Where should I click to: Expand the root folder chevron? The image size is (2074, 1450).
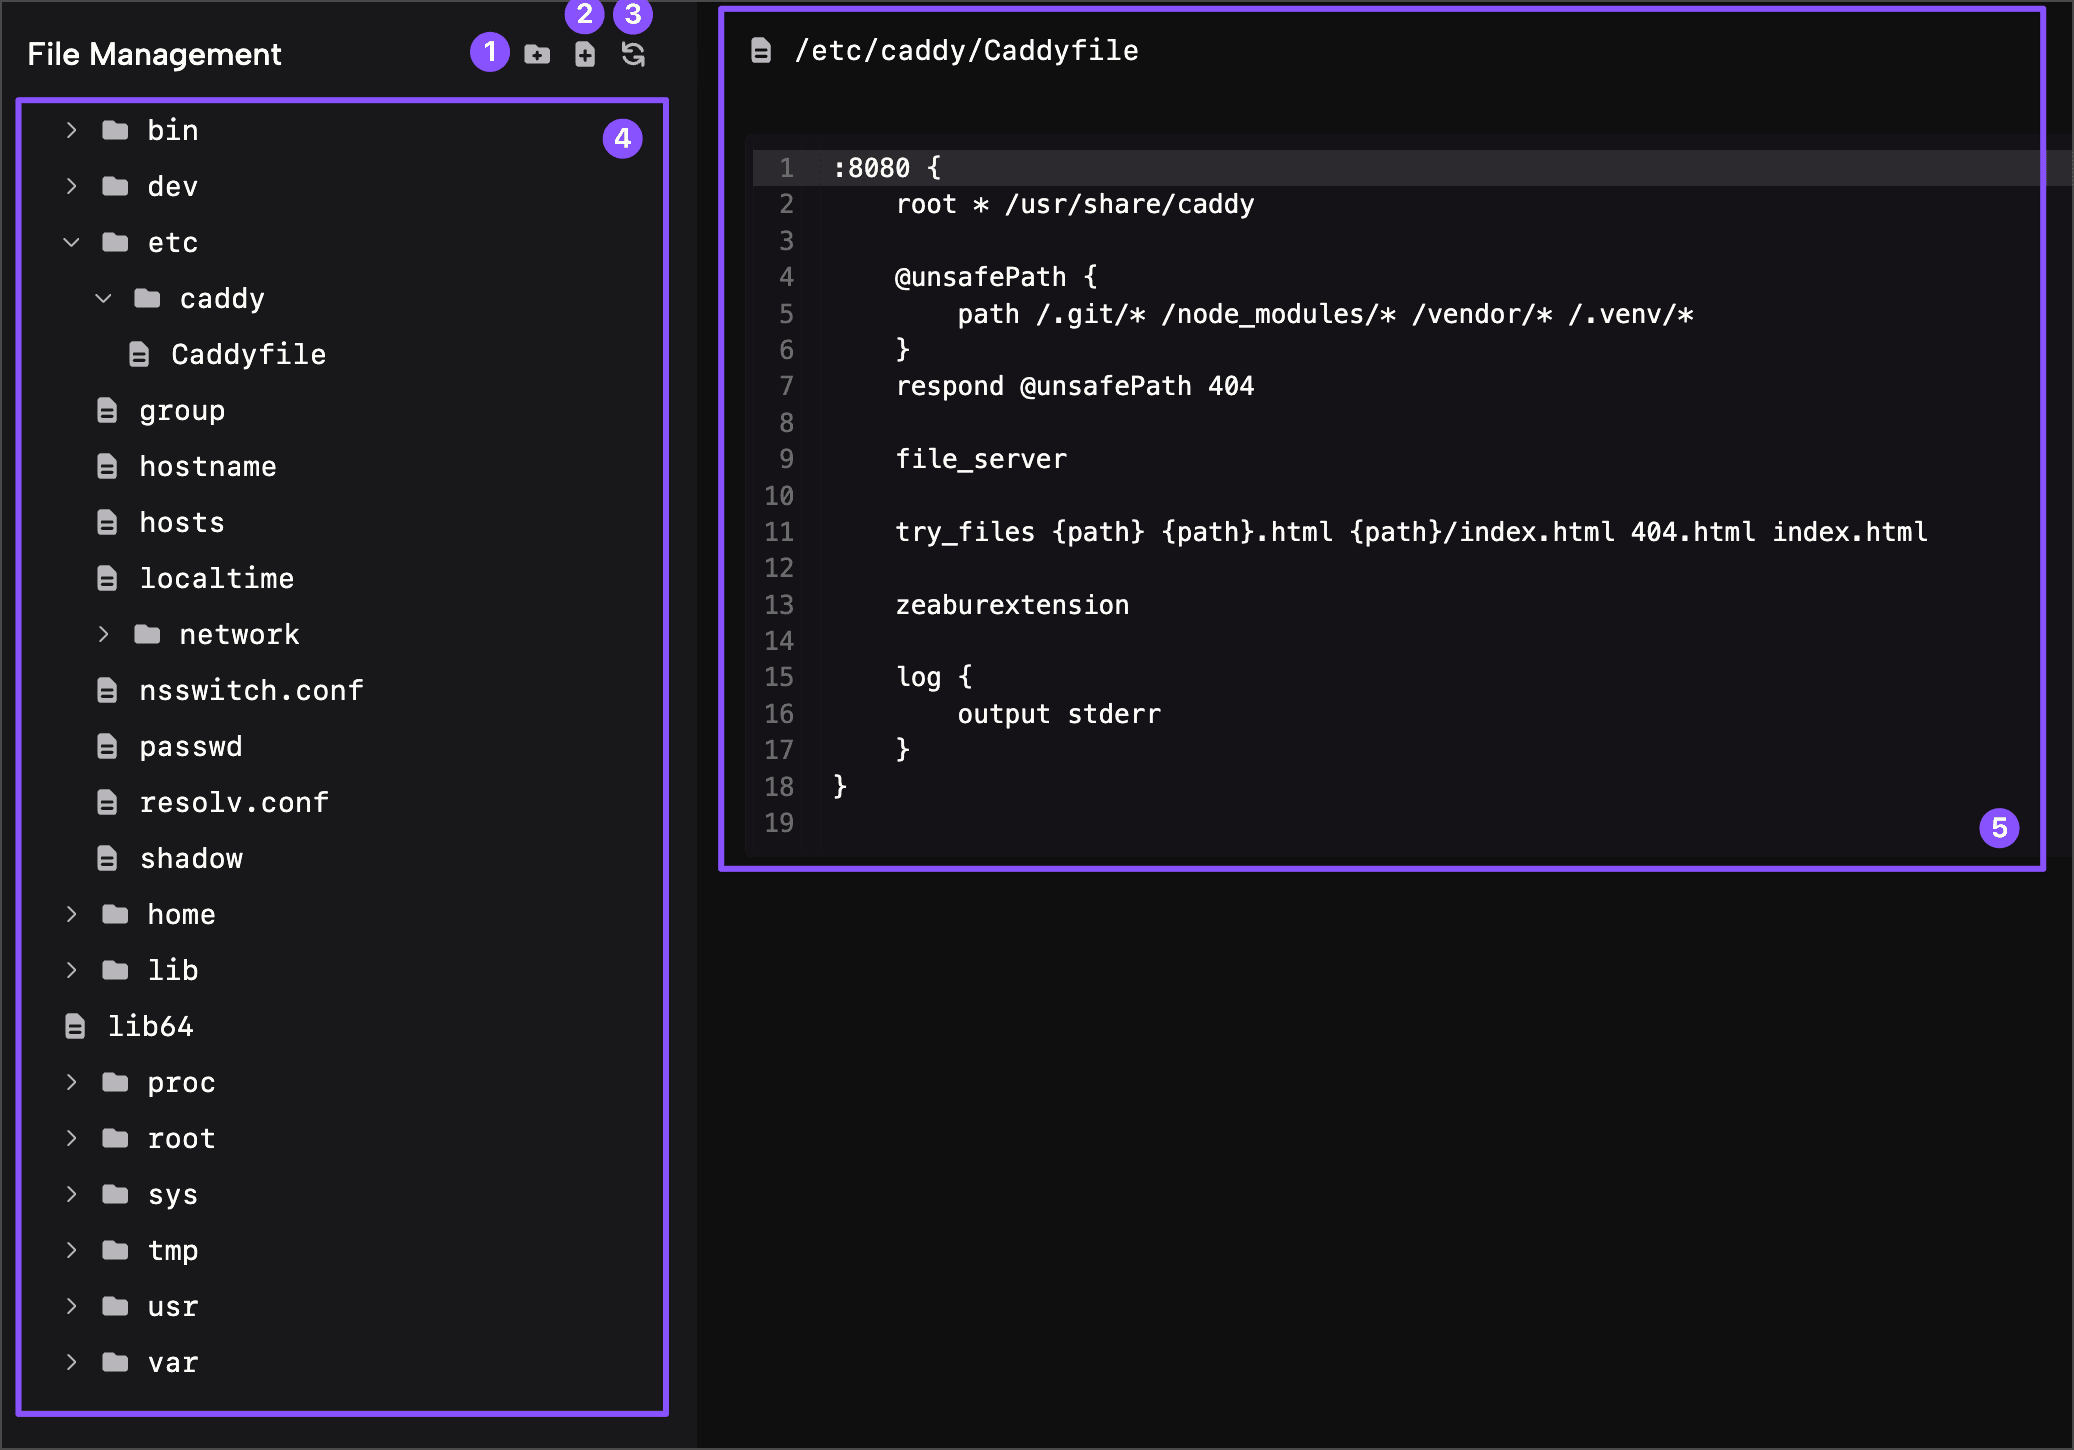[x=71, y=1138]
